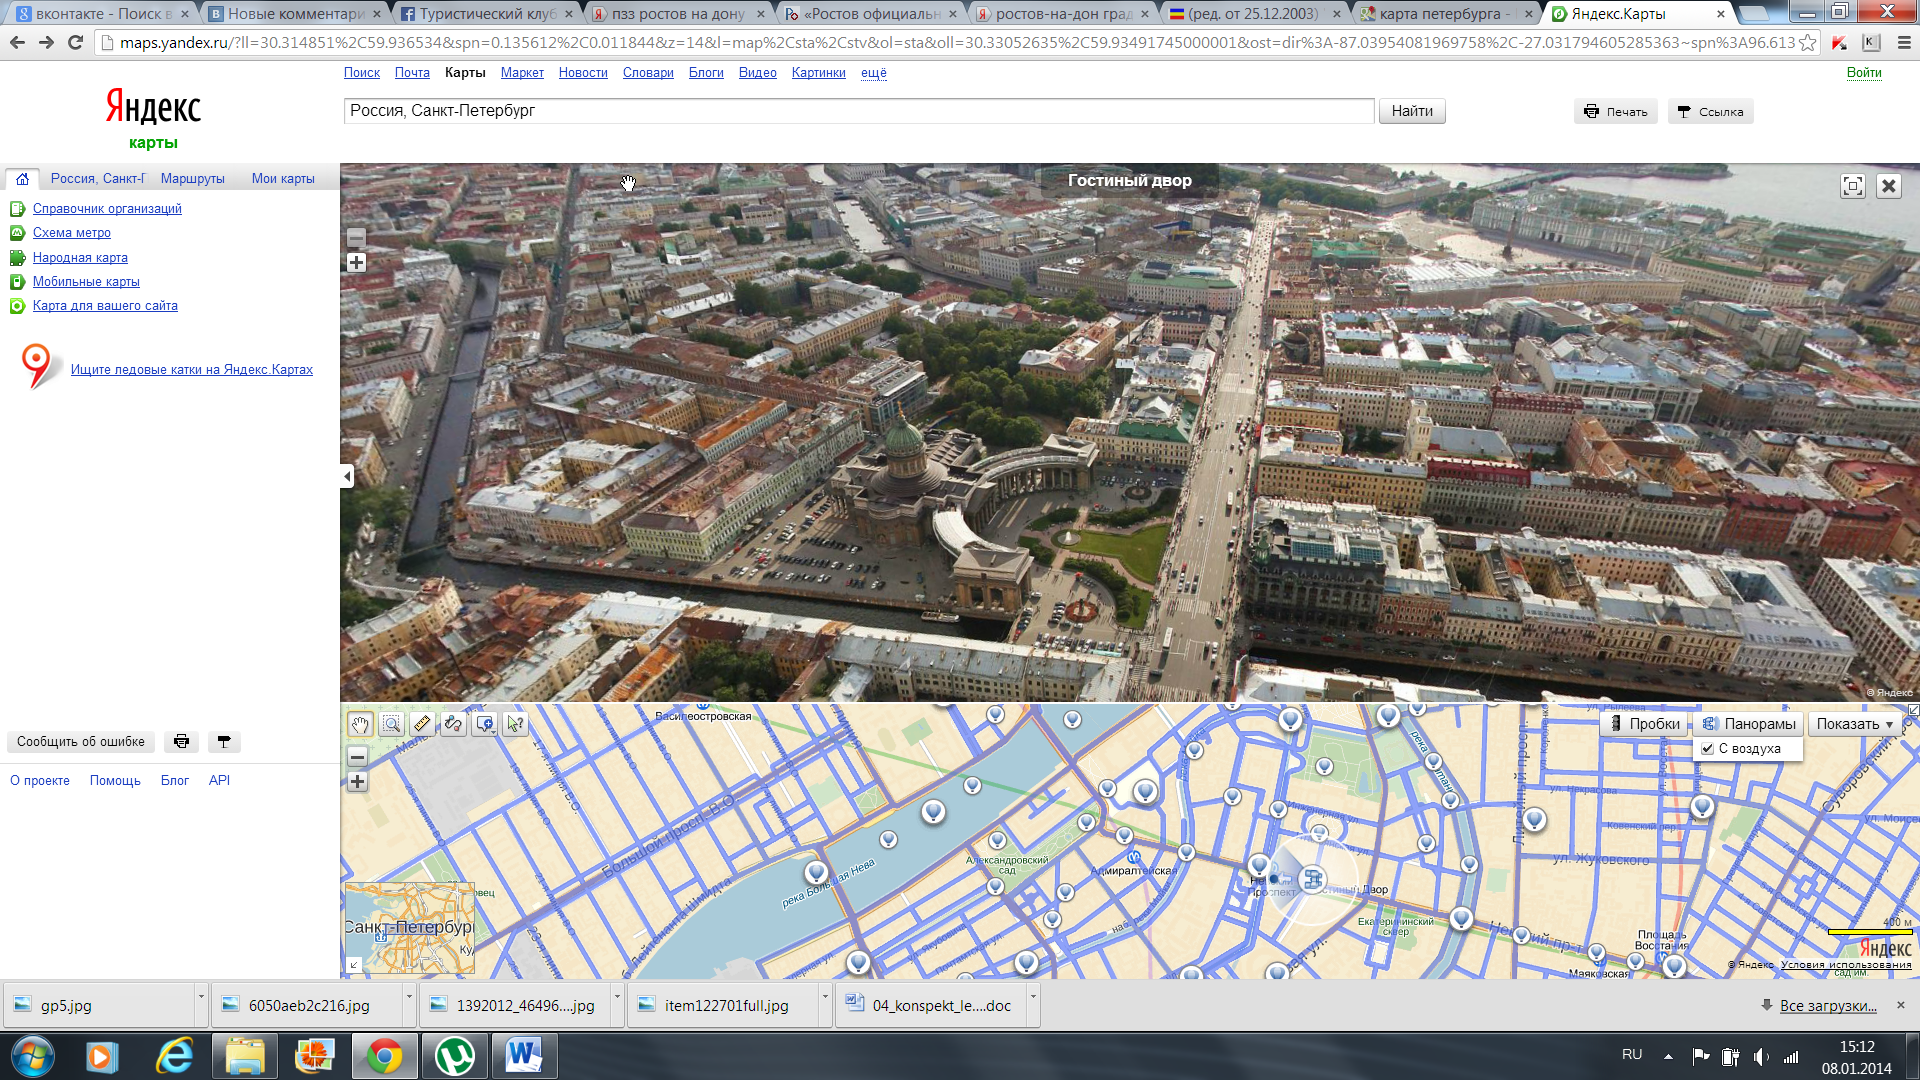The width and height of the screenshot is (1920, 1080).
Task: Open the ice rinks promo link
Action: pos(192,370)
